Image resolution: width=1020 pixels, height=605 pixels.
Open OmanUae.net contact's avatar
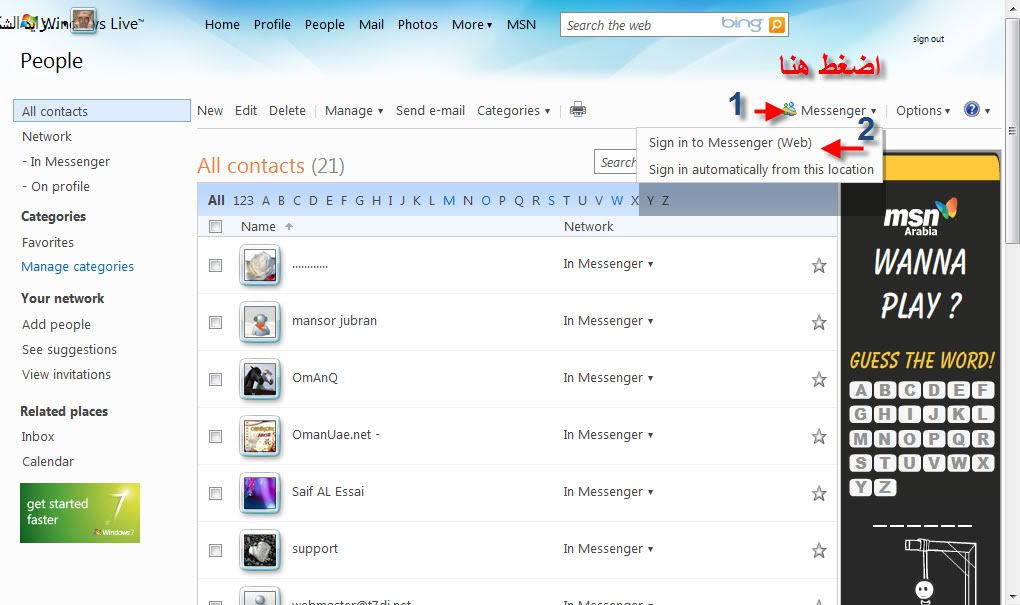pos(260,436)
